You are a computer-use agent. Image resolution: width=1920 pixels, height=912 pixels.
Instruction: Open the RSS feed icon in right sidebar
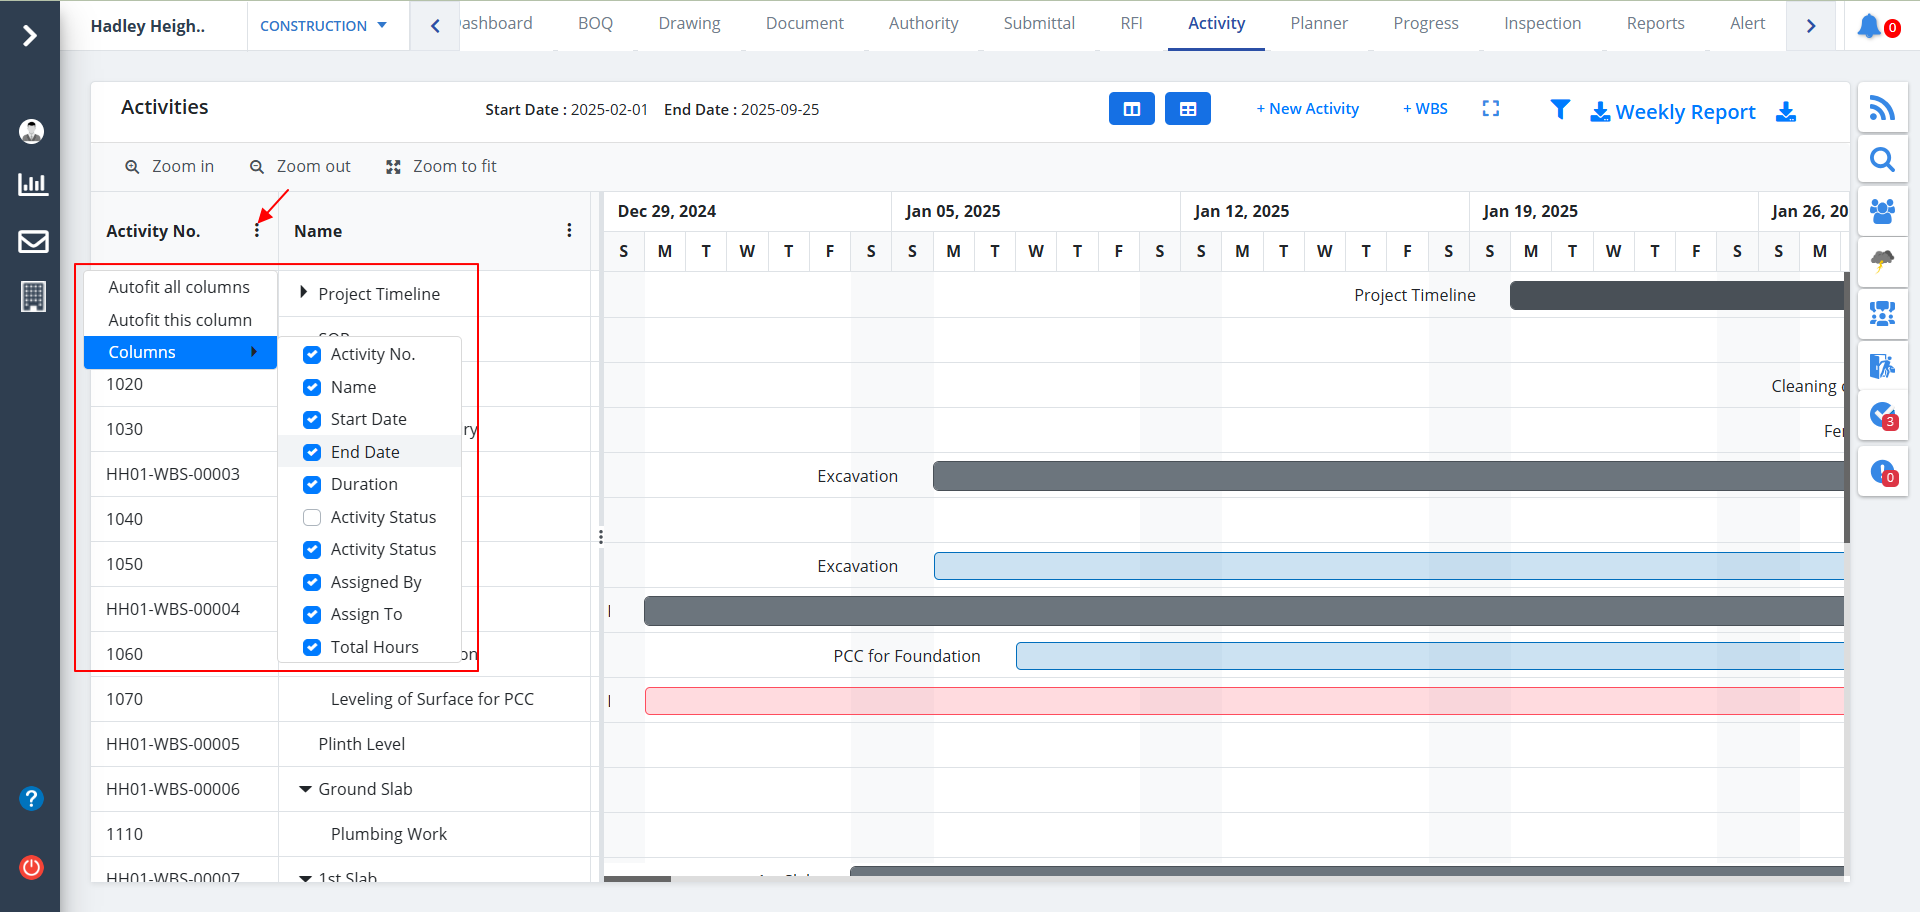point(1882,108)
